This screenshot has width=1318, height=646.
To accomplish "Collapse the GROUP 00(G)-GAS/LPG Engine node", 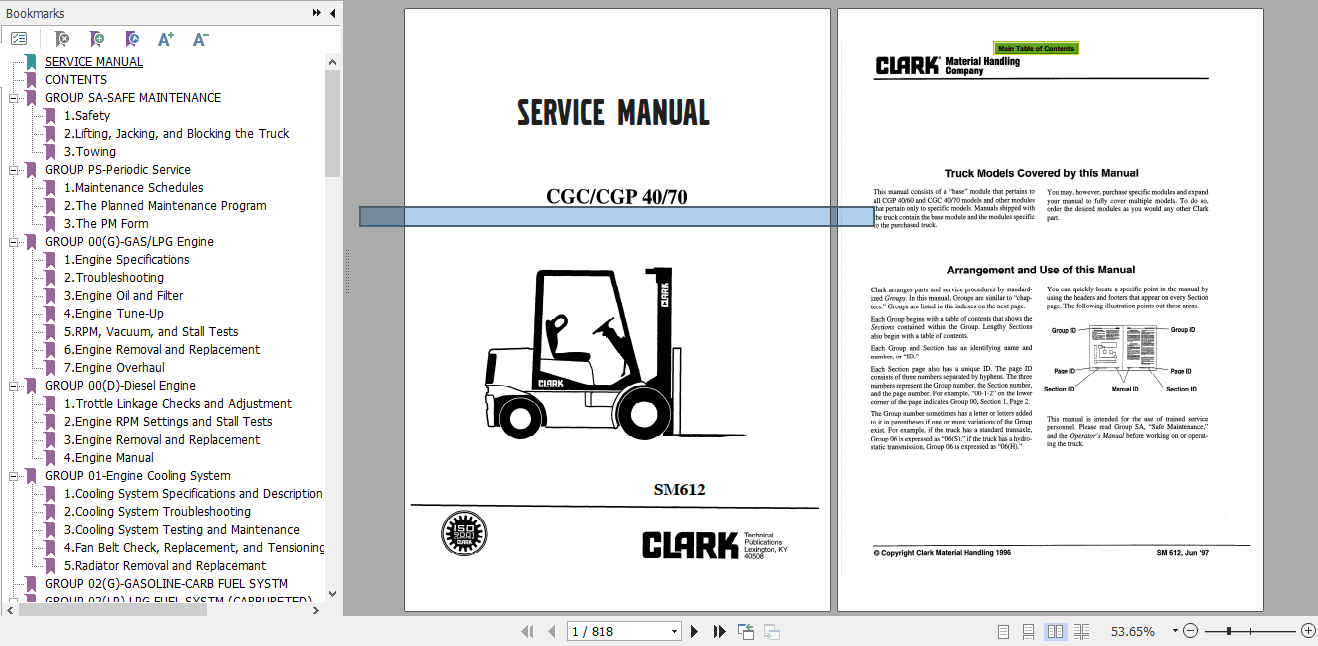I will pos(14,242).
